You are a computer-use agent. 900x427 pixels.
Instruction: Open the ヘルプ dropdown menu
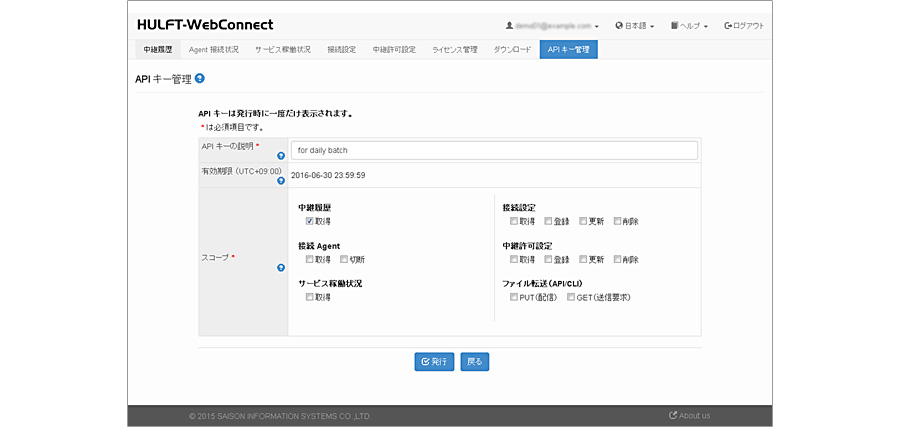[x=689, y=26]
